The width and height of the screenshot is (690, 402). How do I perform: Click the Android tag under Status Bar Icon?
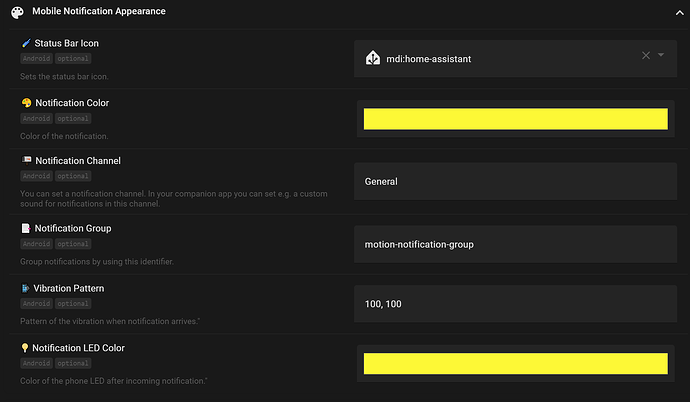(35, 59)
